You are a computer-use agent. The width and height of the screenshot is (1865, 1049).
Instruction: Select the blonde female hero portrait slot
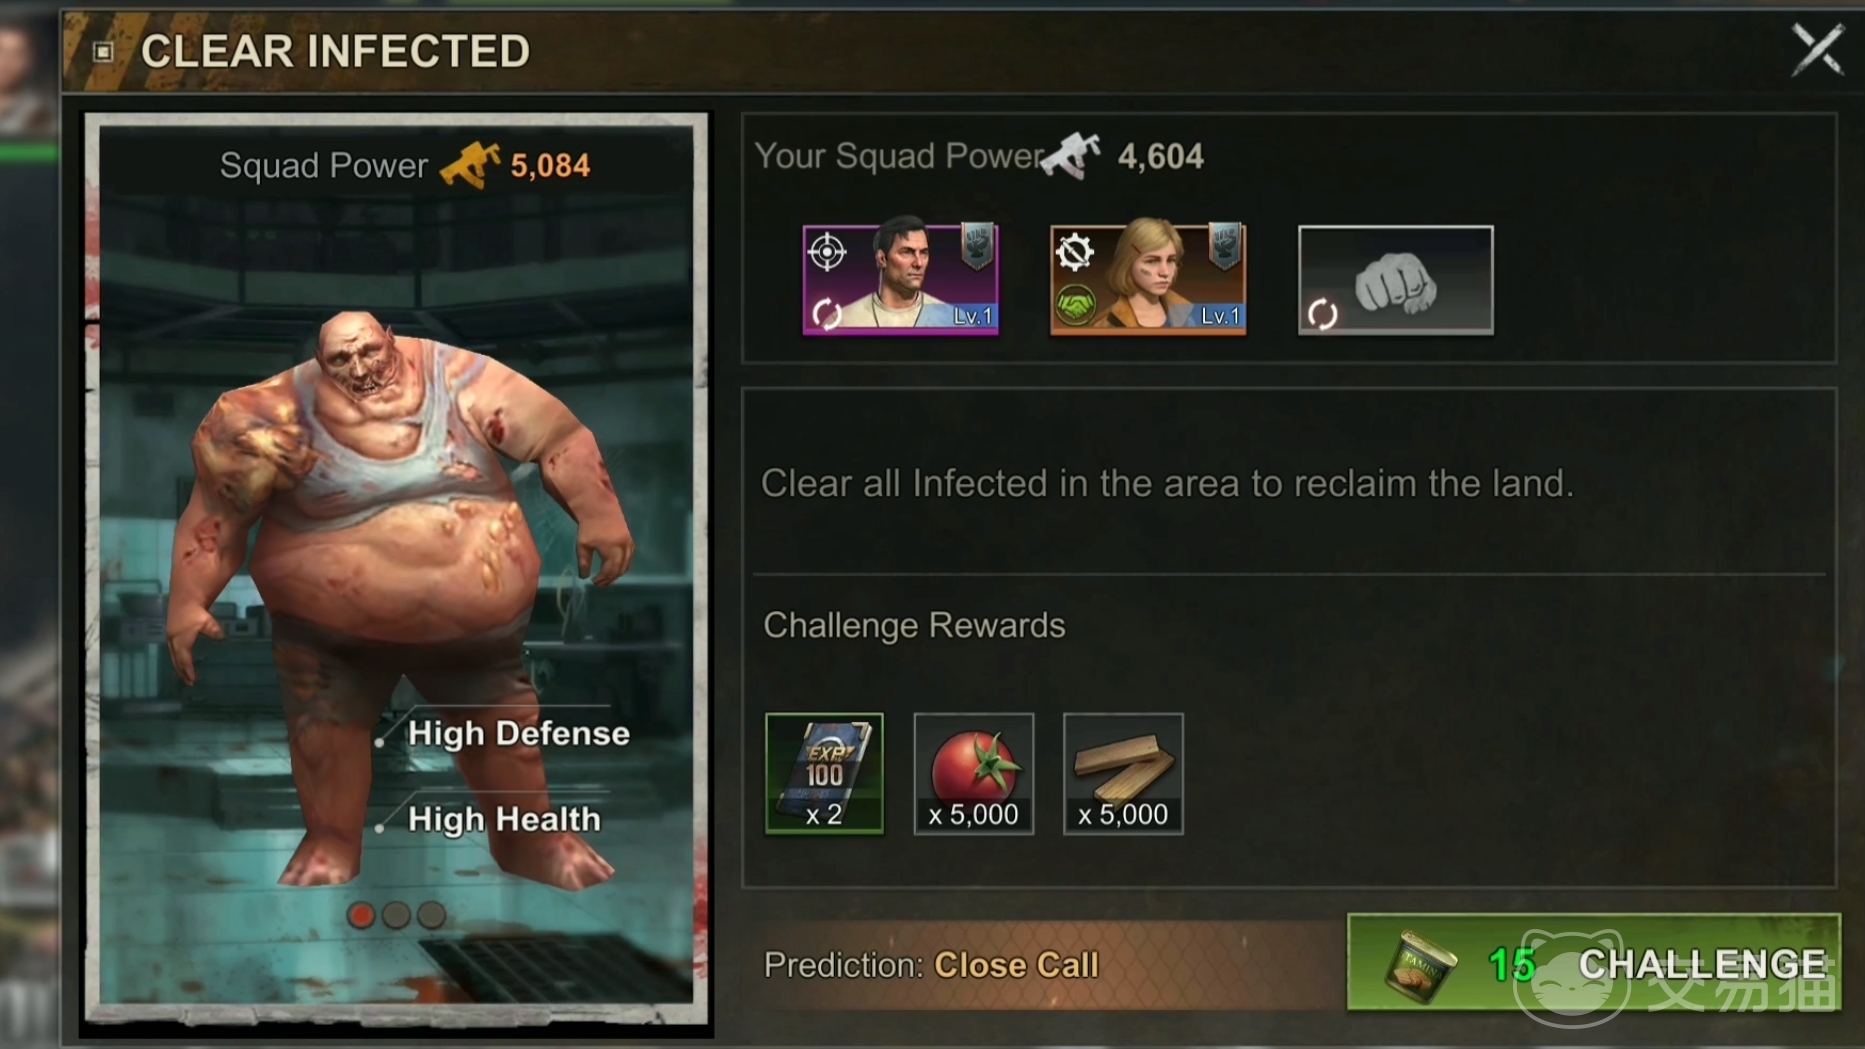[1148, 279]
